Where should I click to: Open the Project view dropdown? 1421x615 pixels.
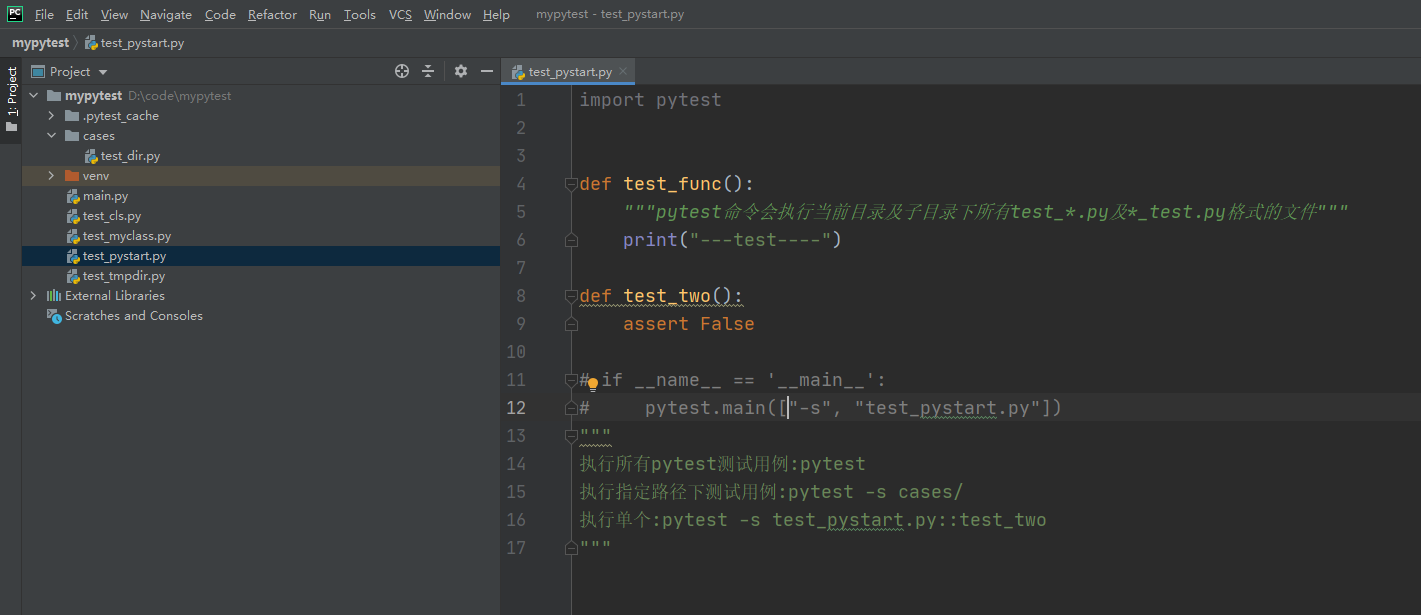pyautogui.click(x=103, y=72)
